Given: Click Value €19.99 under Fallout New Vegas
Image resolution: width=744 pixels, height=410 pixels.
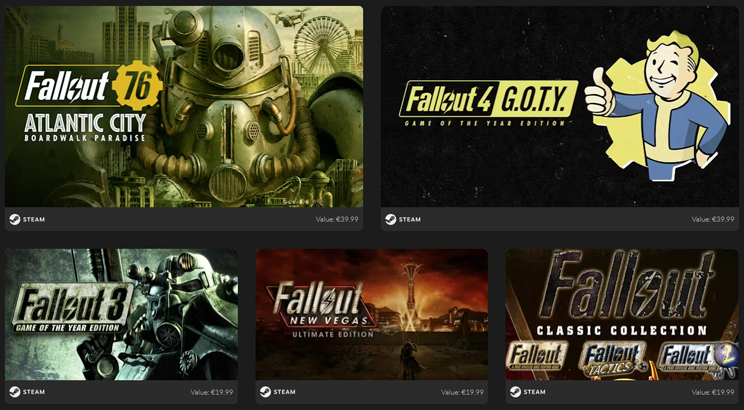Looking at the screenshot, I should click(462, 392).
